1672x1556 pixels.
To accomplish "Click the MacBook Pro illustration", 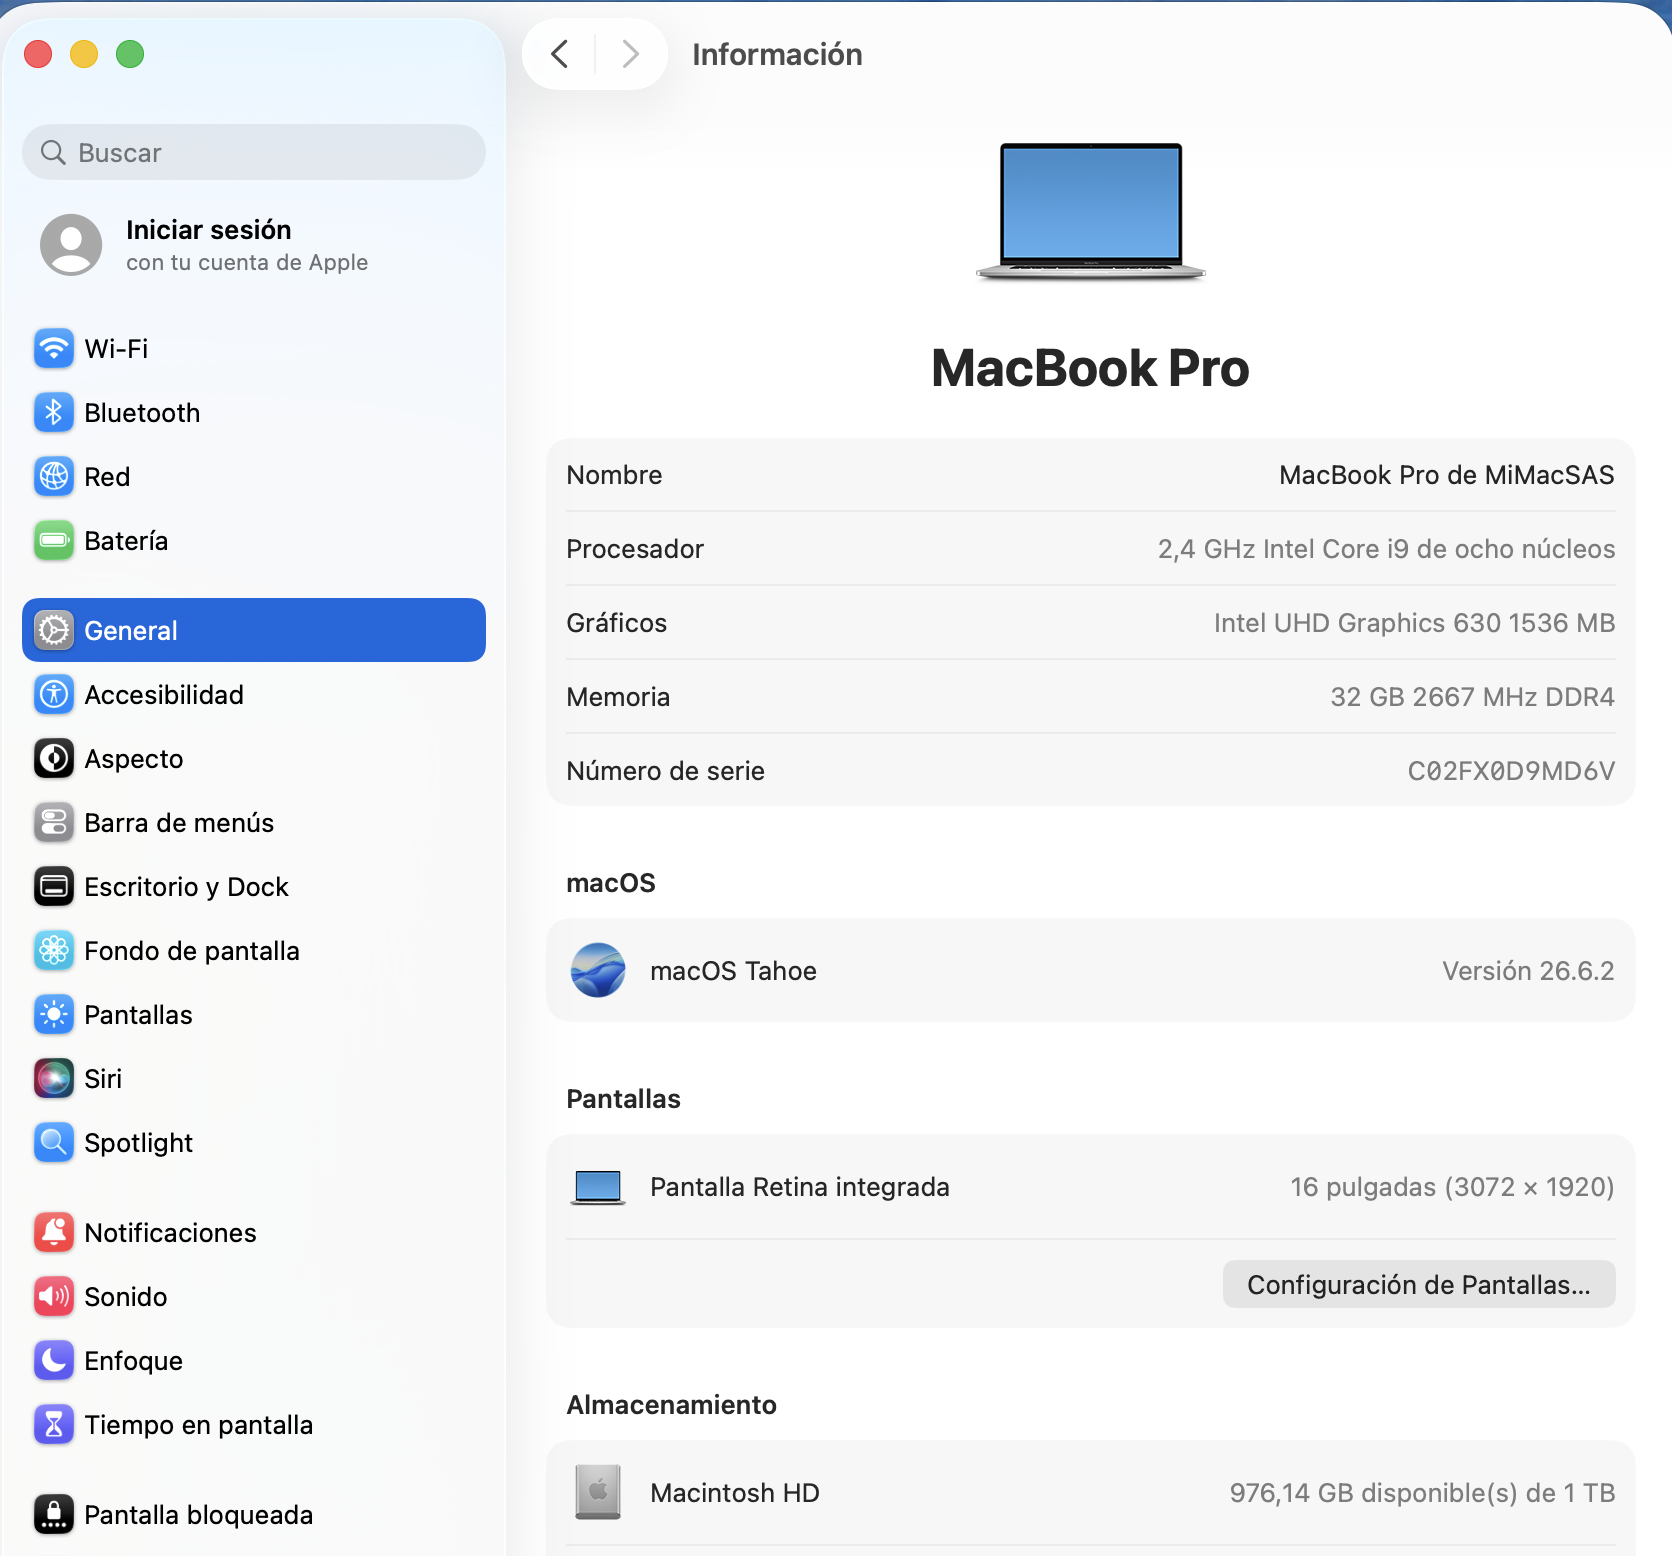I will (1091, 212).
